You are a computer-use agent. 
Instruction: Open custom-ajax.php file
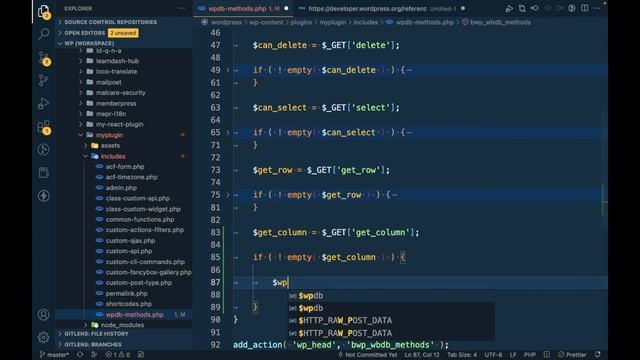[130, 240]
